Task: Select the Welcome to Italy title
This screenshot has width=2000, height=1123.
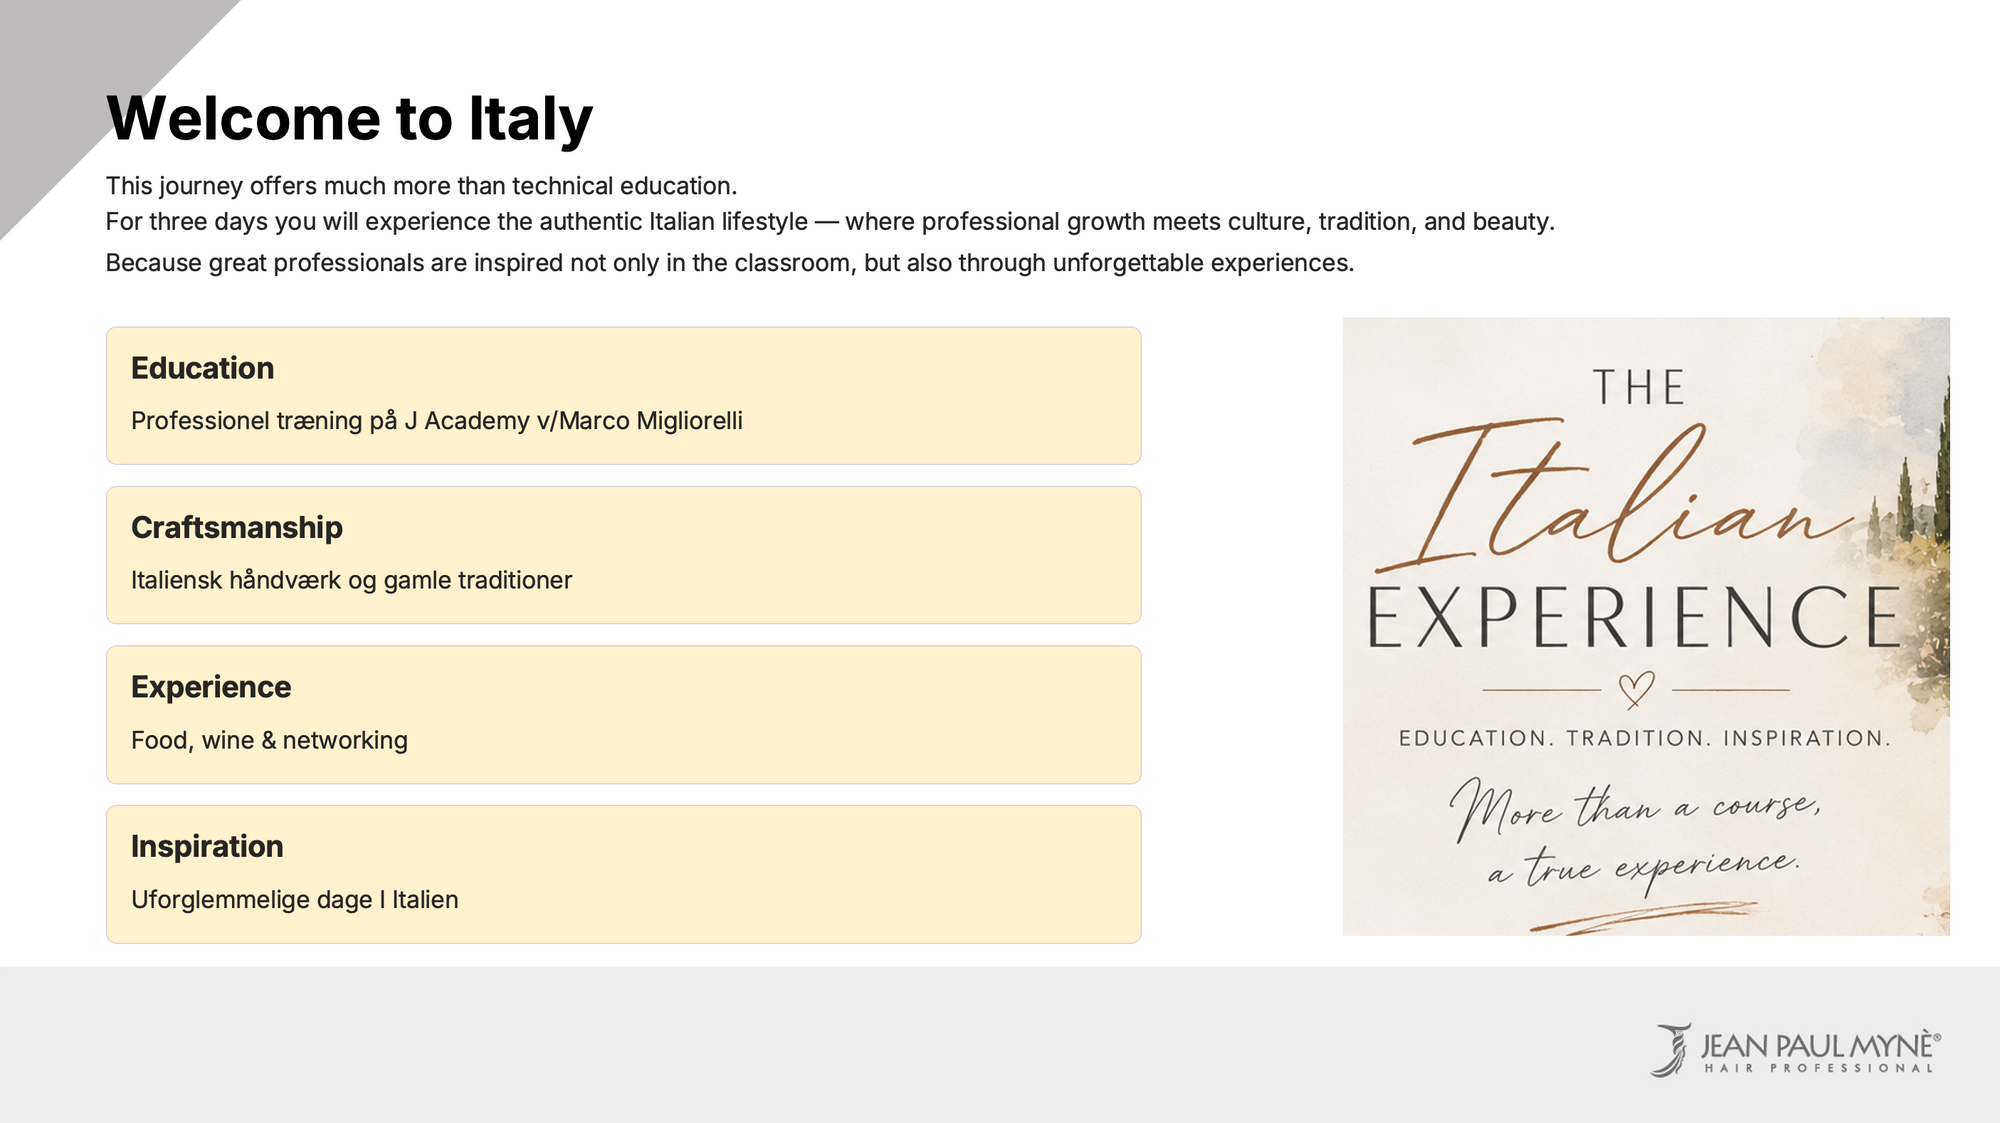Action: click(x=350, y=118)
